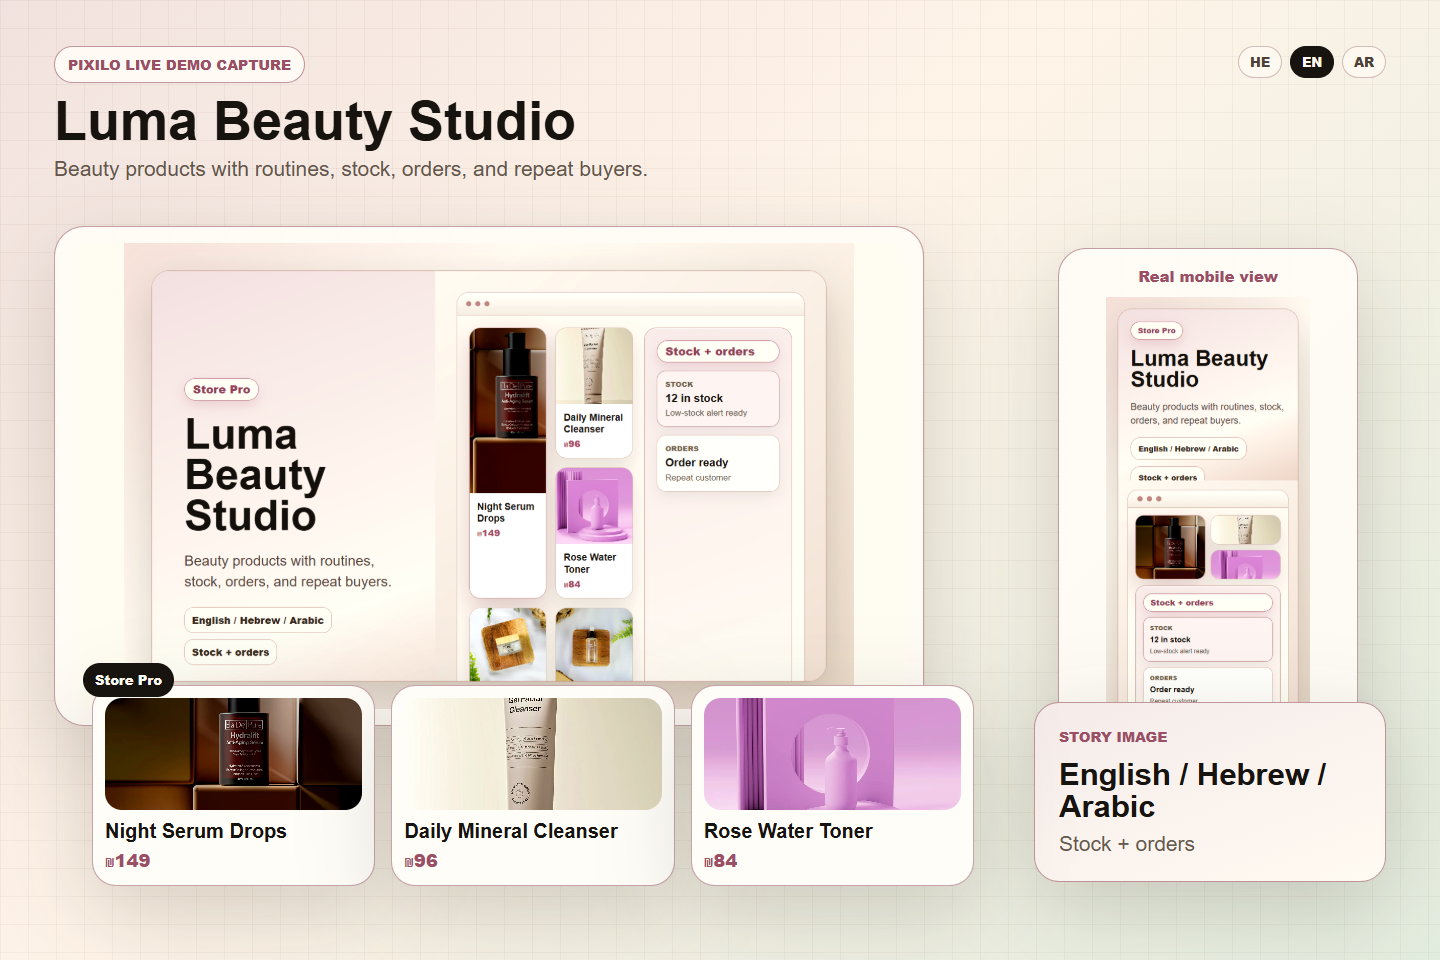Viewport: 1440px width, 960px height.
Task: Click the ₪96 price on bottom card
Action: point(421,861)
